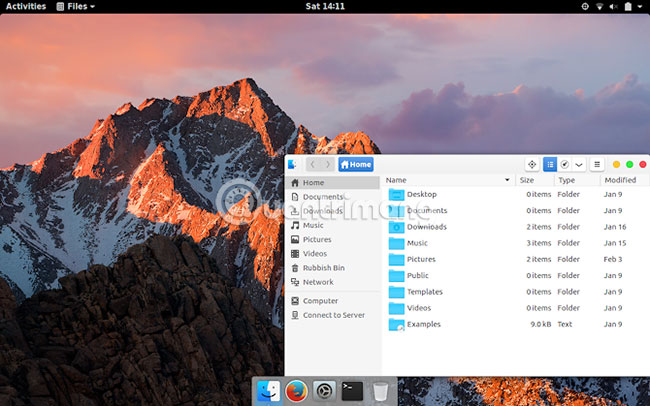
Task: Click the Home path button
Action: point(356,164)
